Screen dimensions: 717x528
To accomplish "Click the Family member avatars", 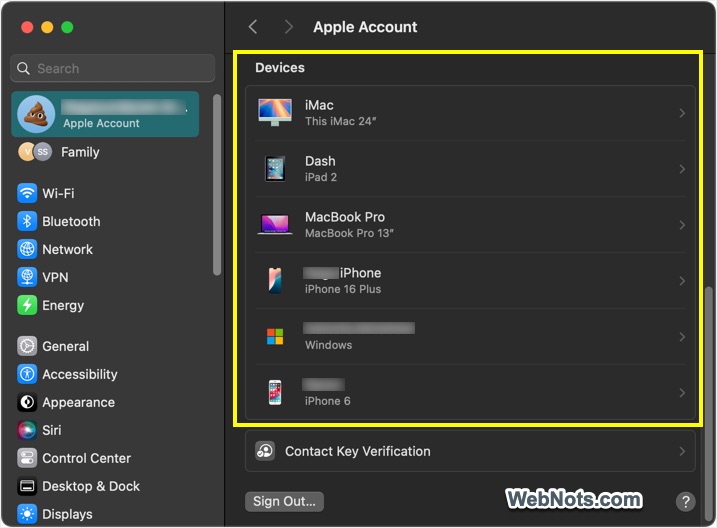I will point(35,152).
